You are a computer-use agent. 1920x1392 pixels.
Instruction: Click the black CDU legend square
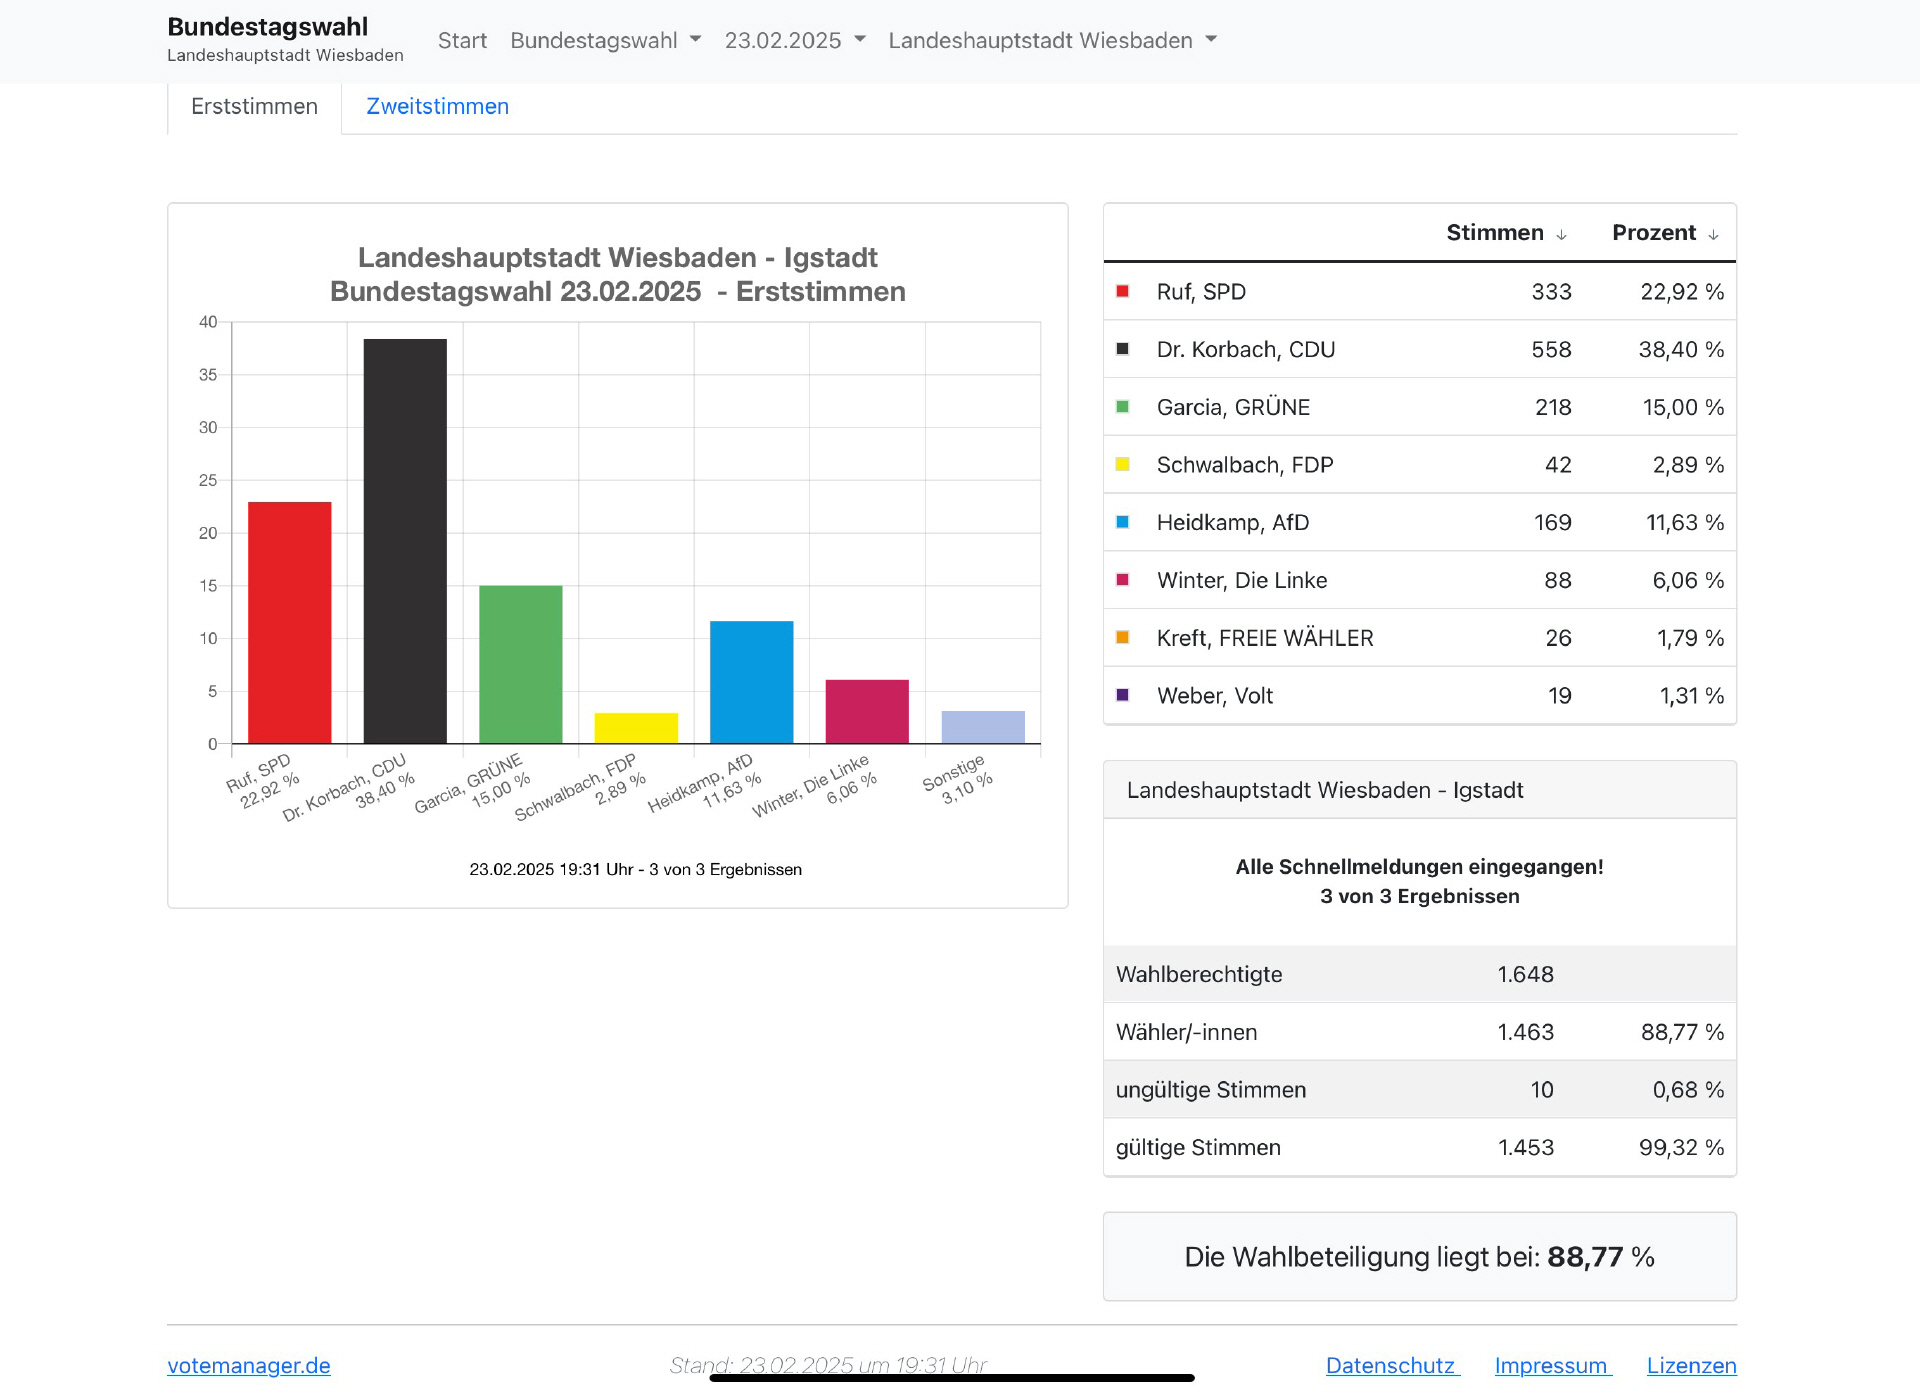pyautogui.click(x=1122, y=349)
